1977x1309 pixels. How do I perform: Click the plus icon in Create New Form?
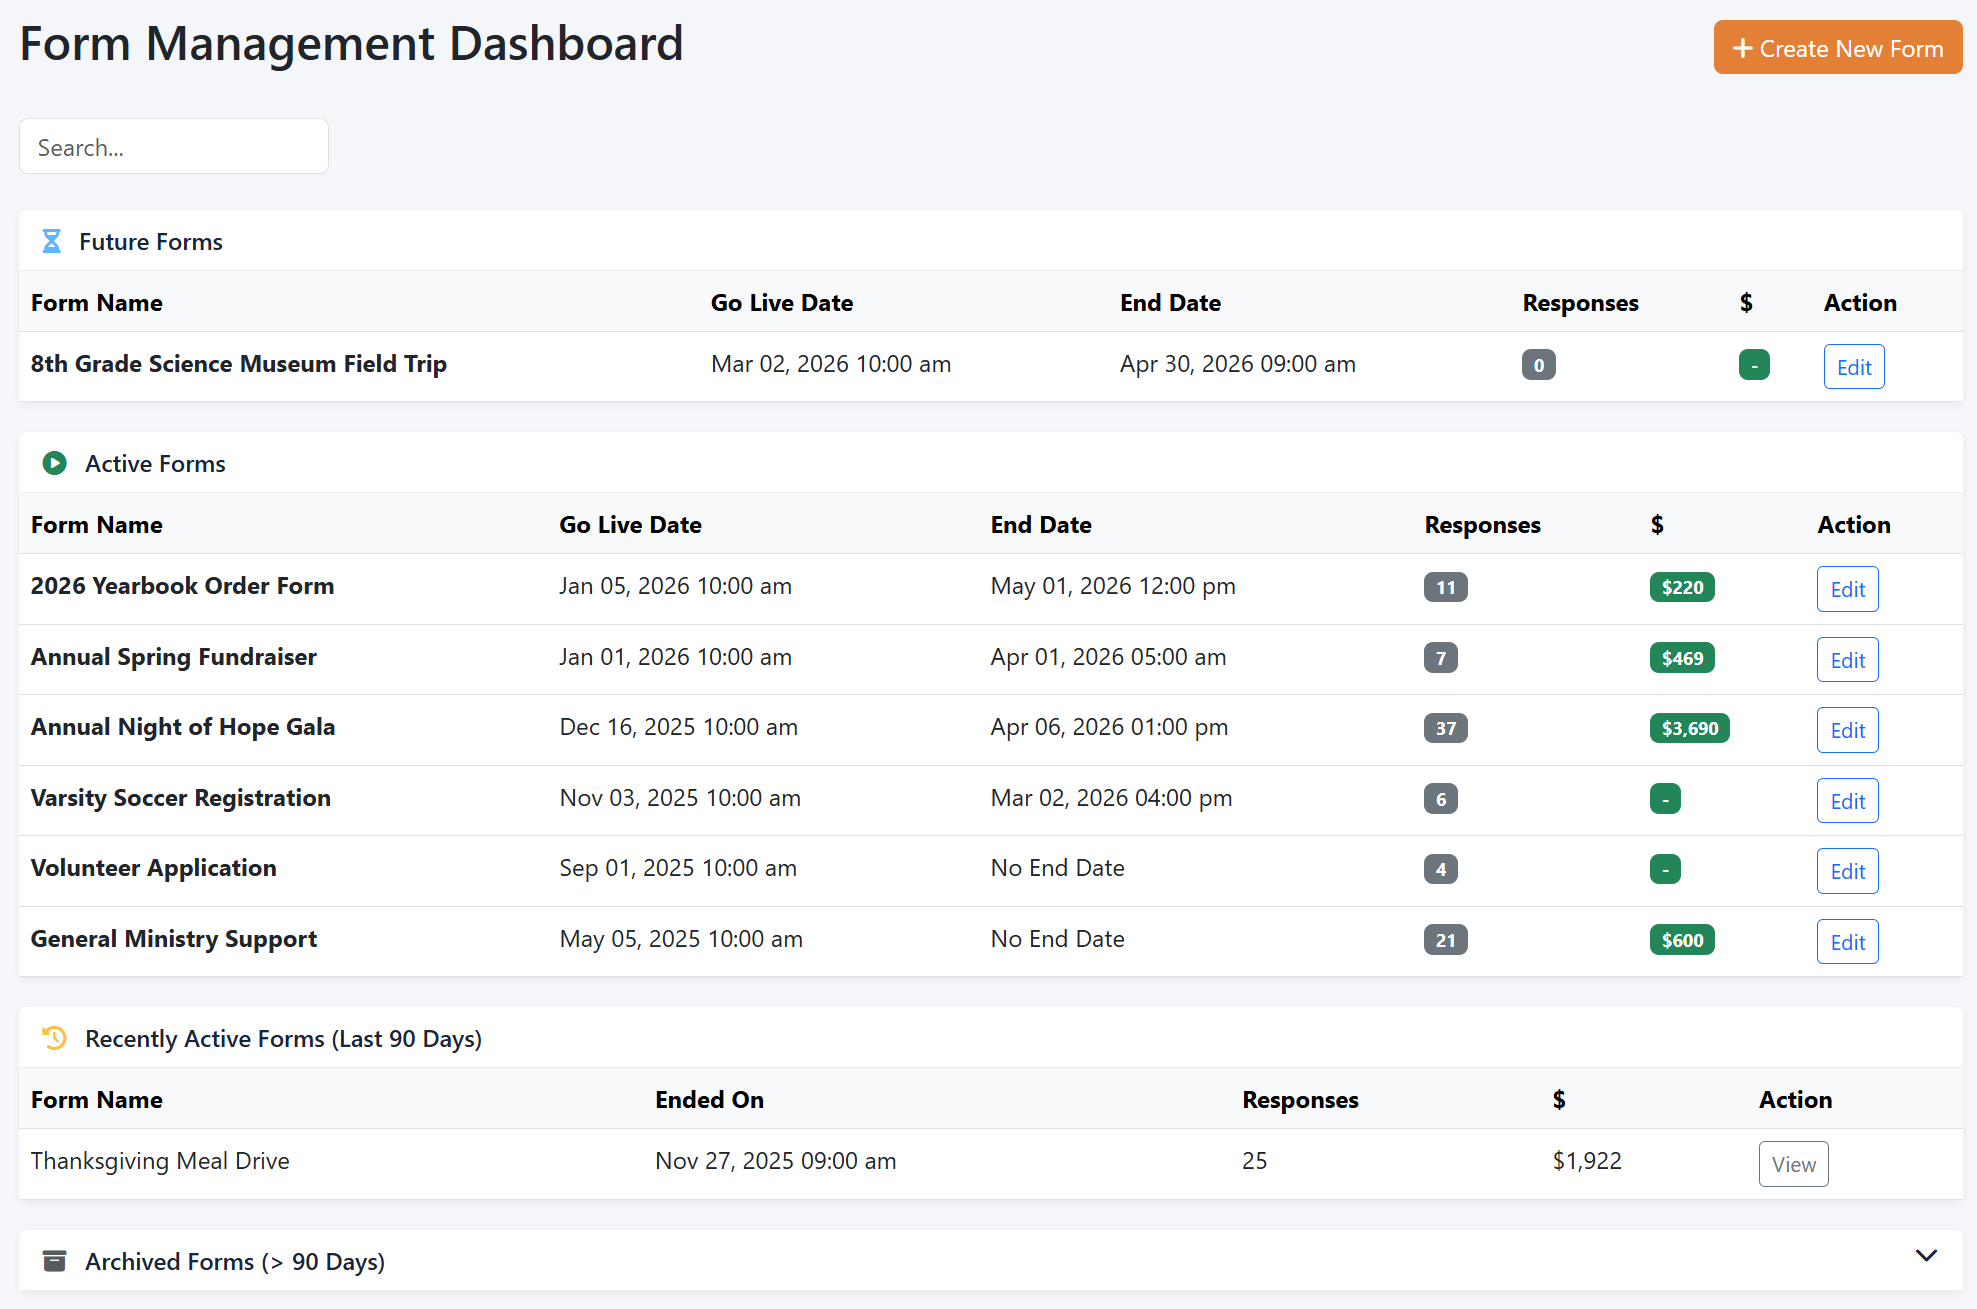(1742, 48)
